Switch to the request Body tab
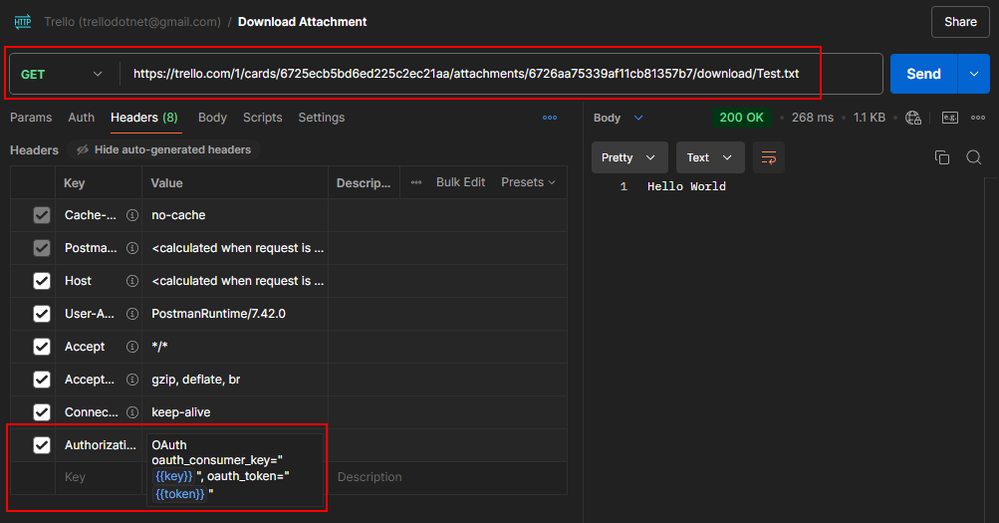 [212, 118]
